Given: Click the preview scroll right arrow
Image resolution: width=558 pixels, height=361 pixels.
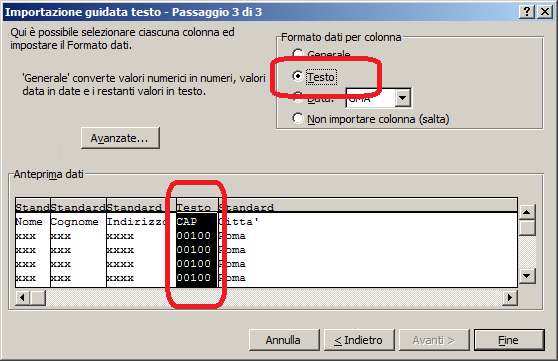Looking at the screenshot, I should tap(510, 298).
